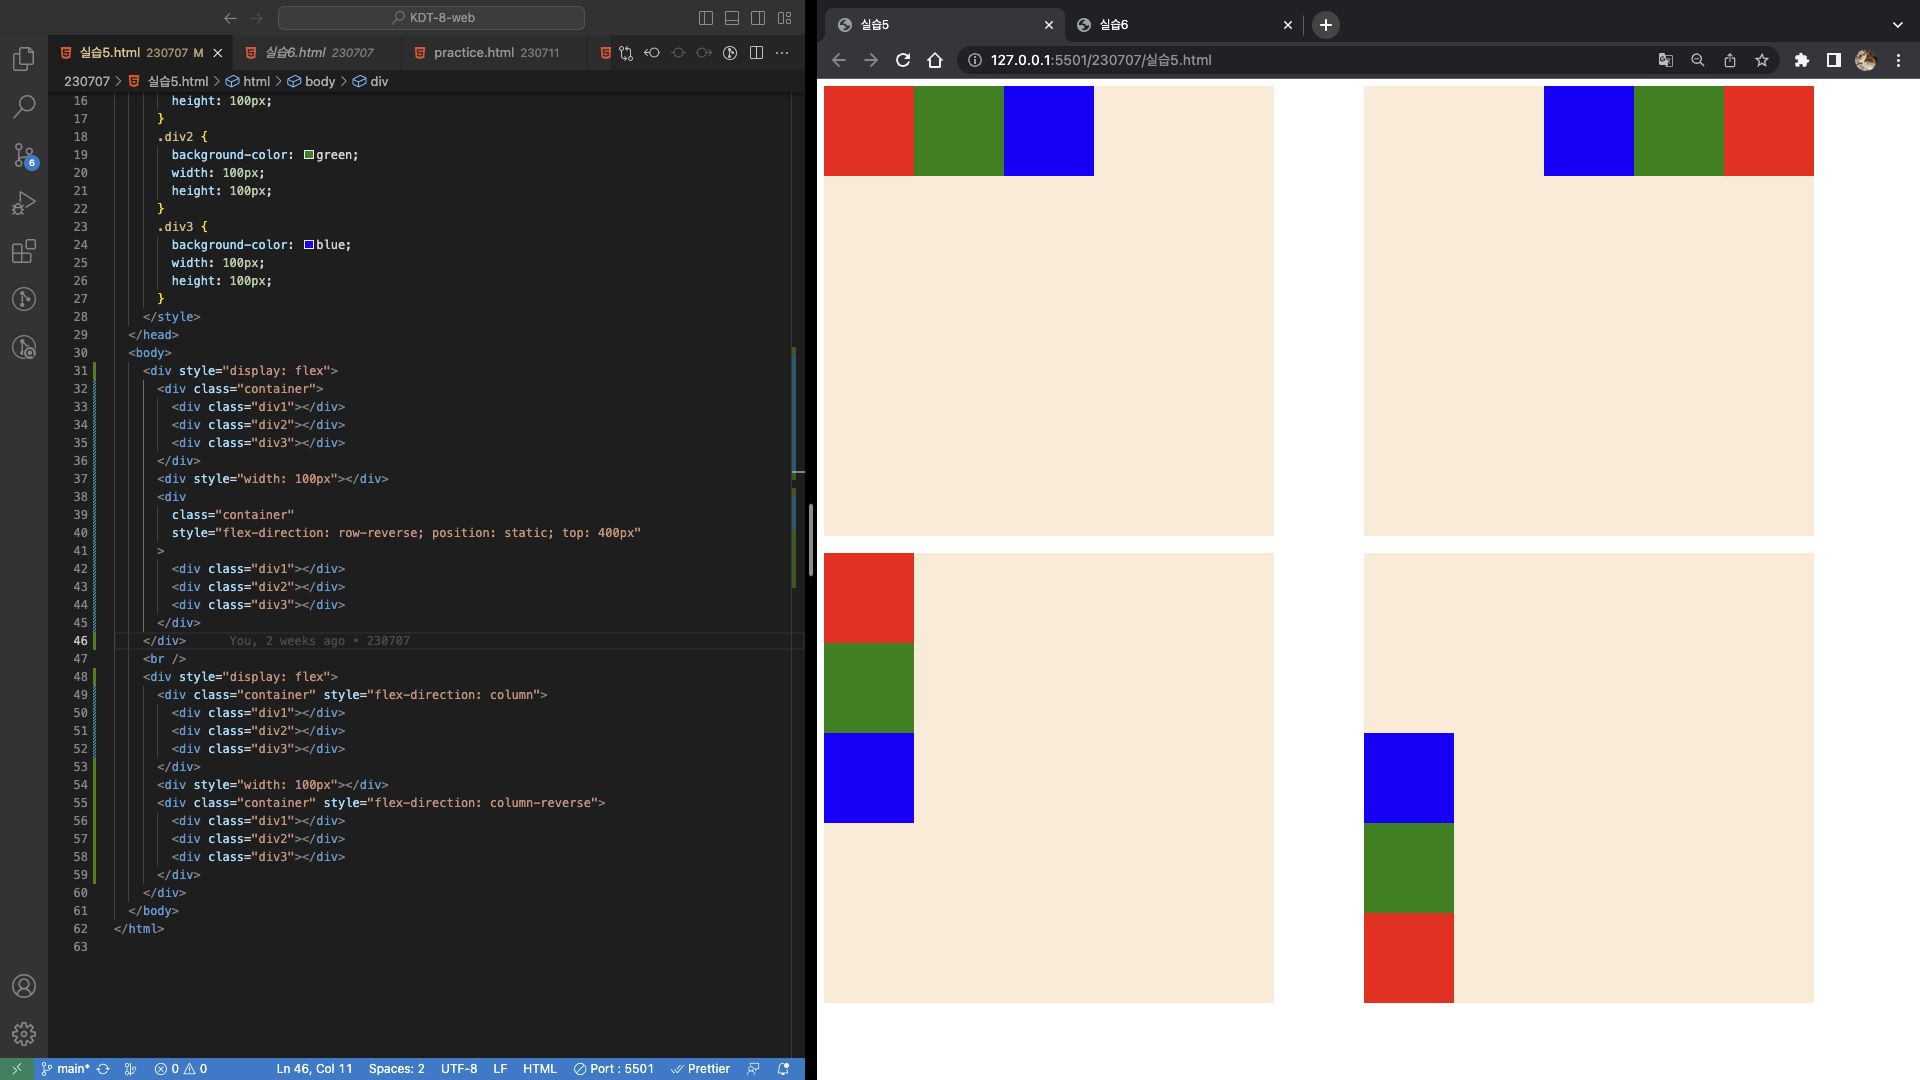Screen dimensions: 1920x1080
Task: Switch to the practice.html editor tab
Action: pyautogui.click(x=496, y=53)
